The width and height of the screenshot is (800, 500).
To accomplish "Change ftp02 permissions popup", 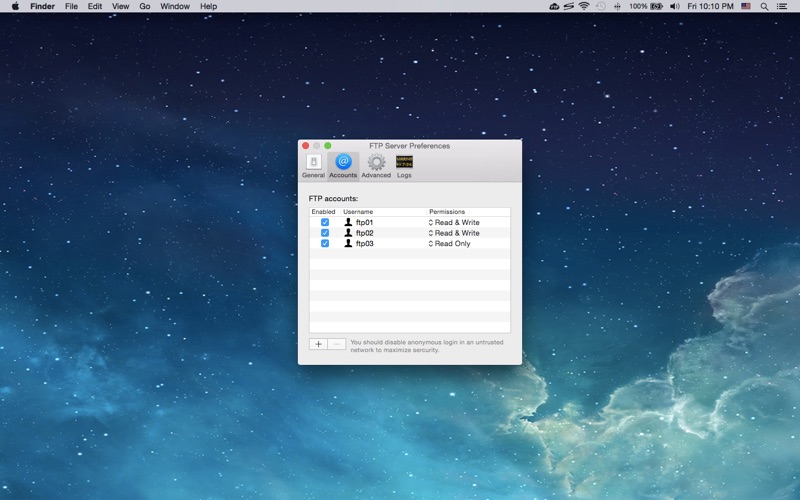I will (x=455, y=233).
